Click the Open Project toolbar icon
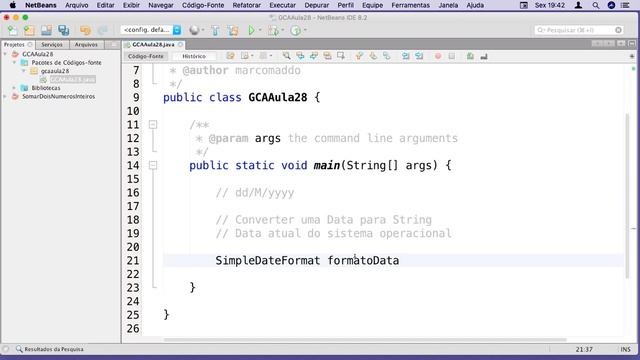 coord(46,30)
